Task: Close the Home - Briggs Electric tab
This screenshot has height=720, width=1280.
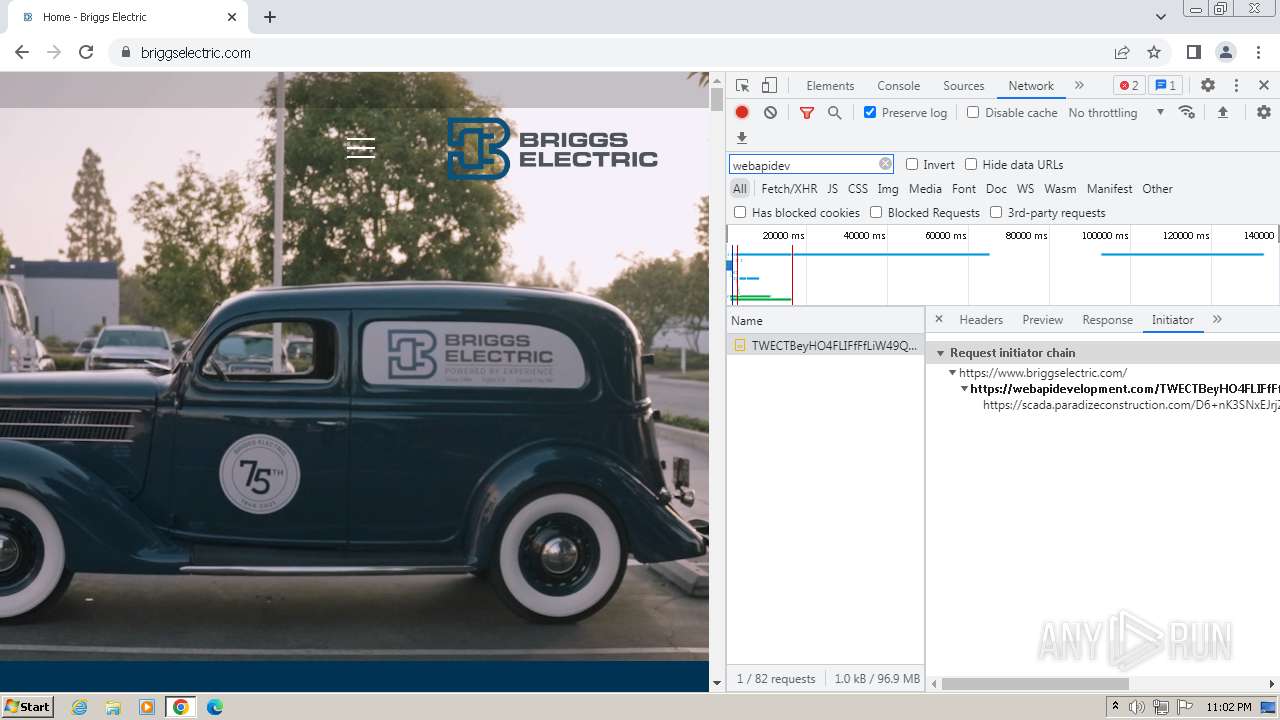Action: 232,17
